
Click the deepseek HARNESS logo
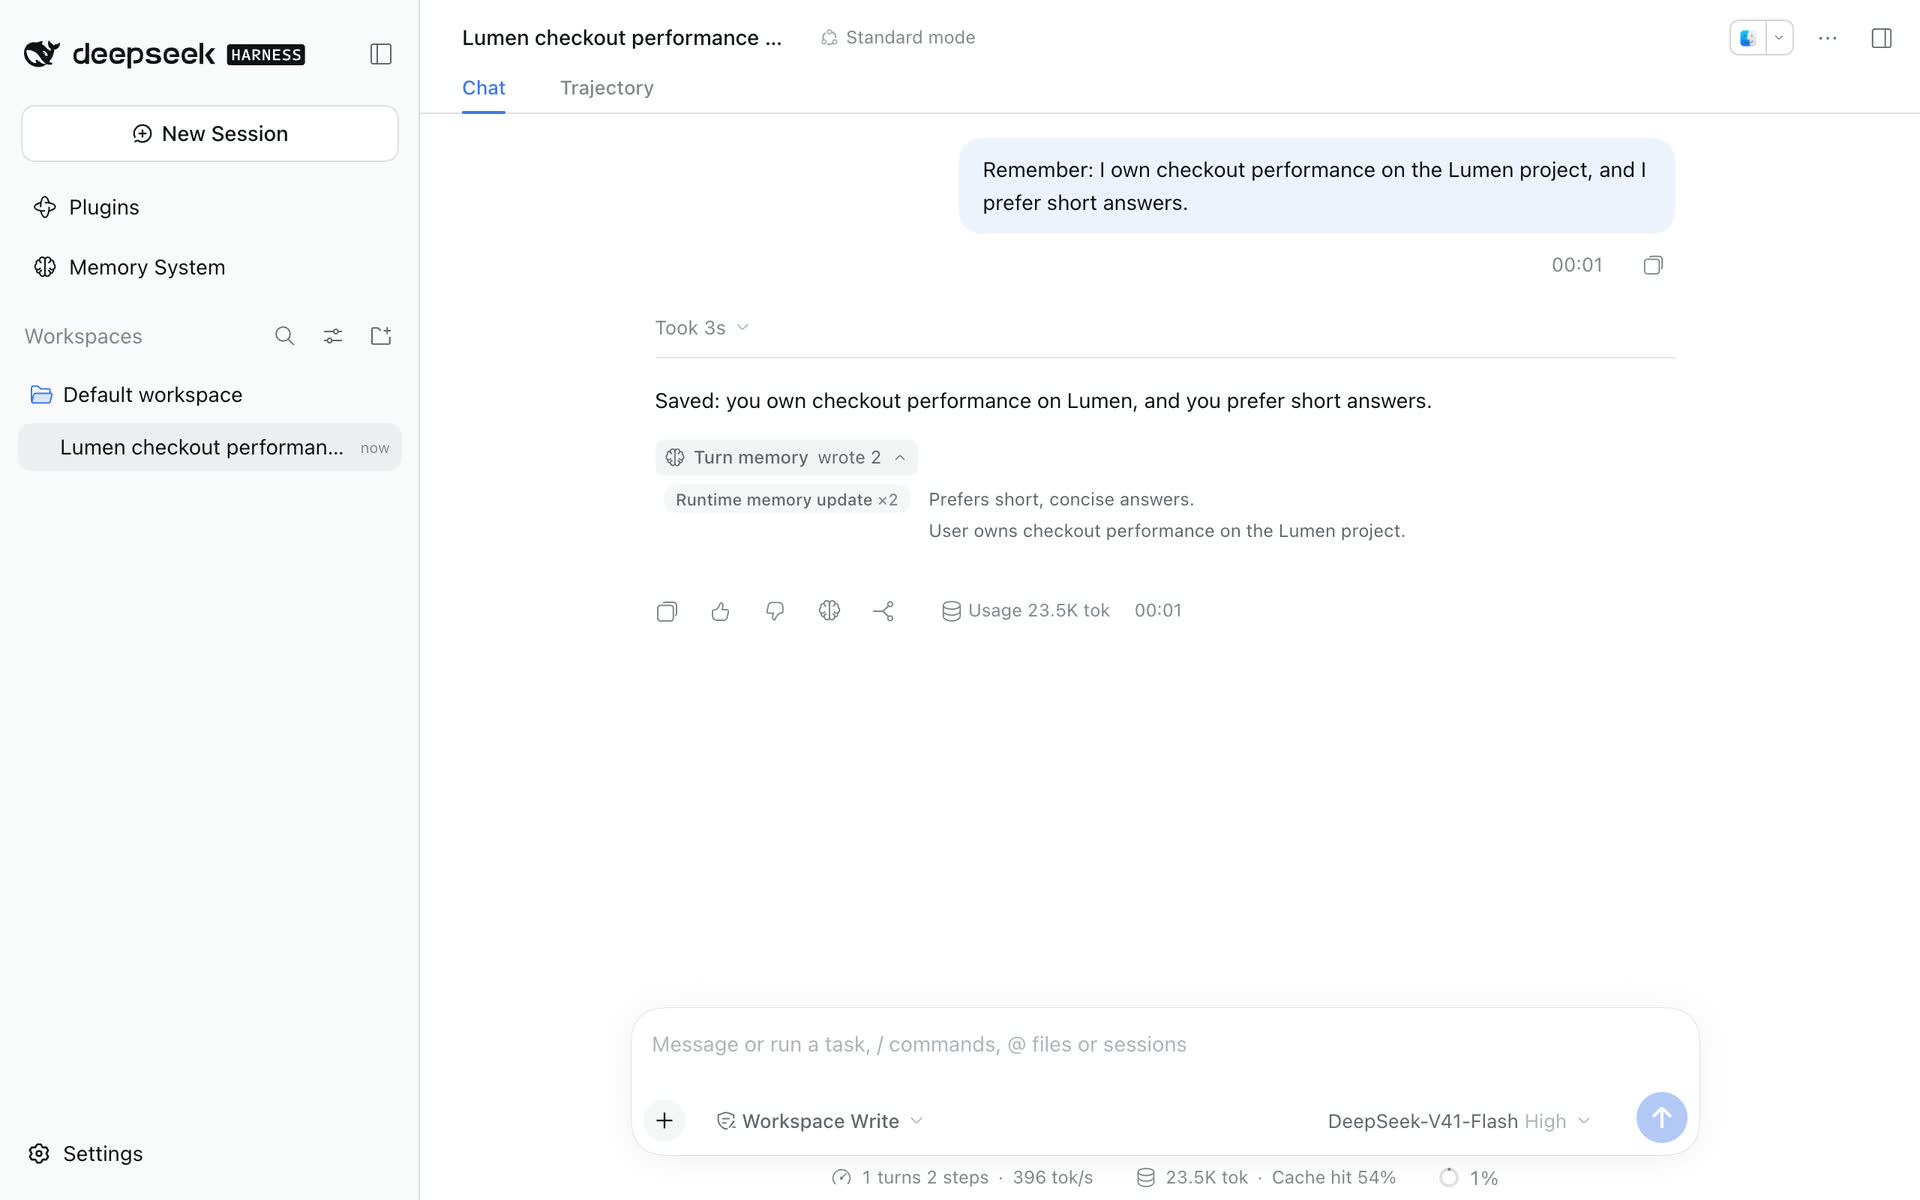pos(164,54)
